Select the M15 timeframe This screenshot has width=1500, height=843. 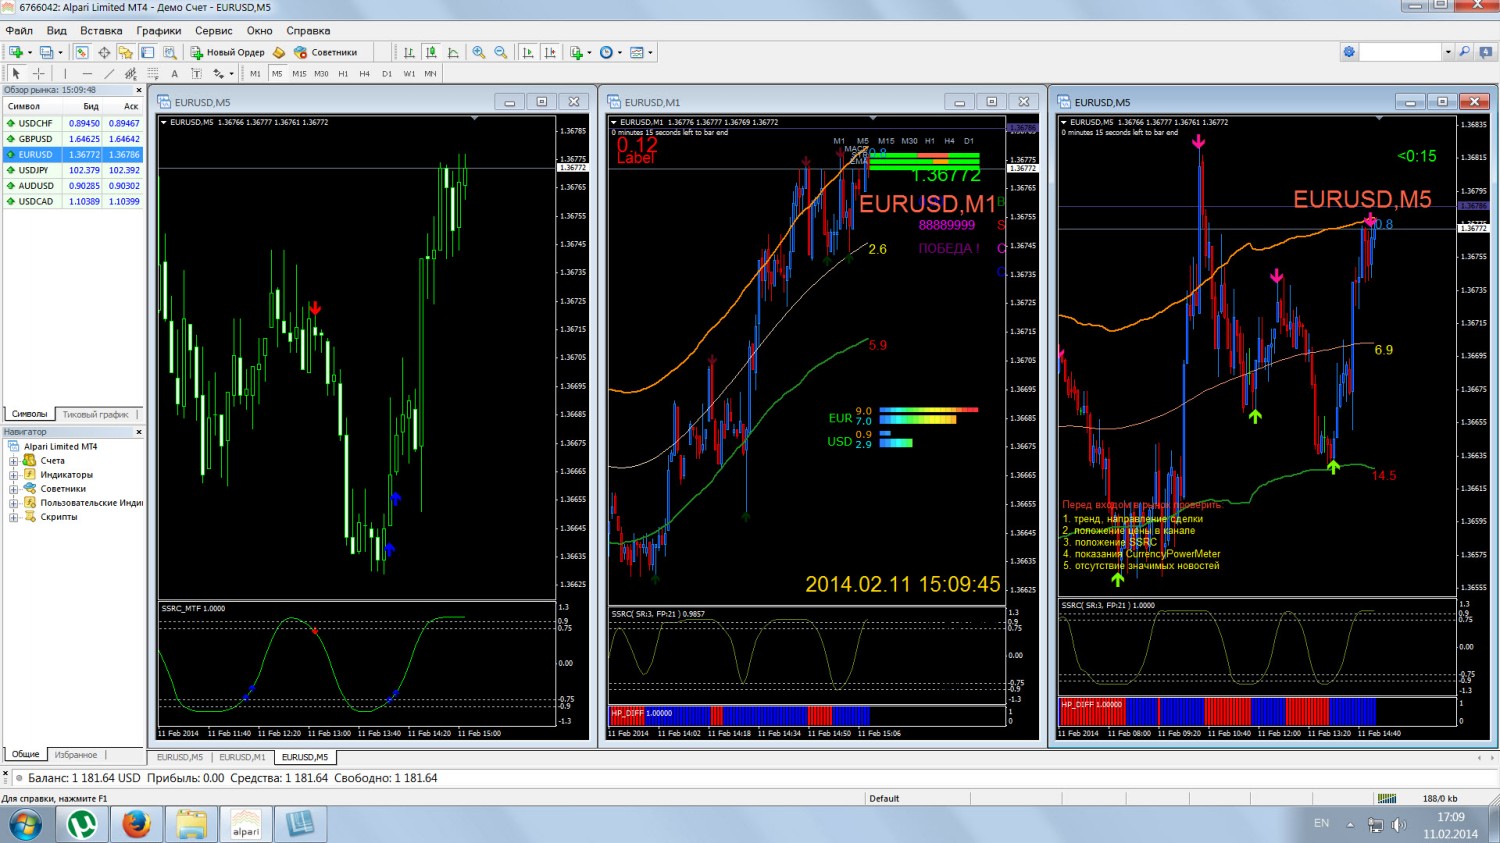[x=299, y=73]
